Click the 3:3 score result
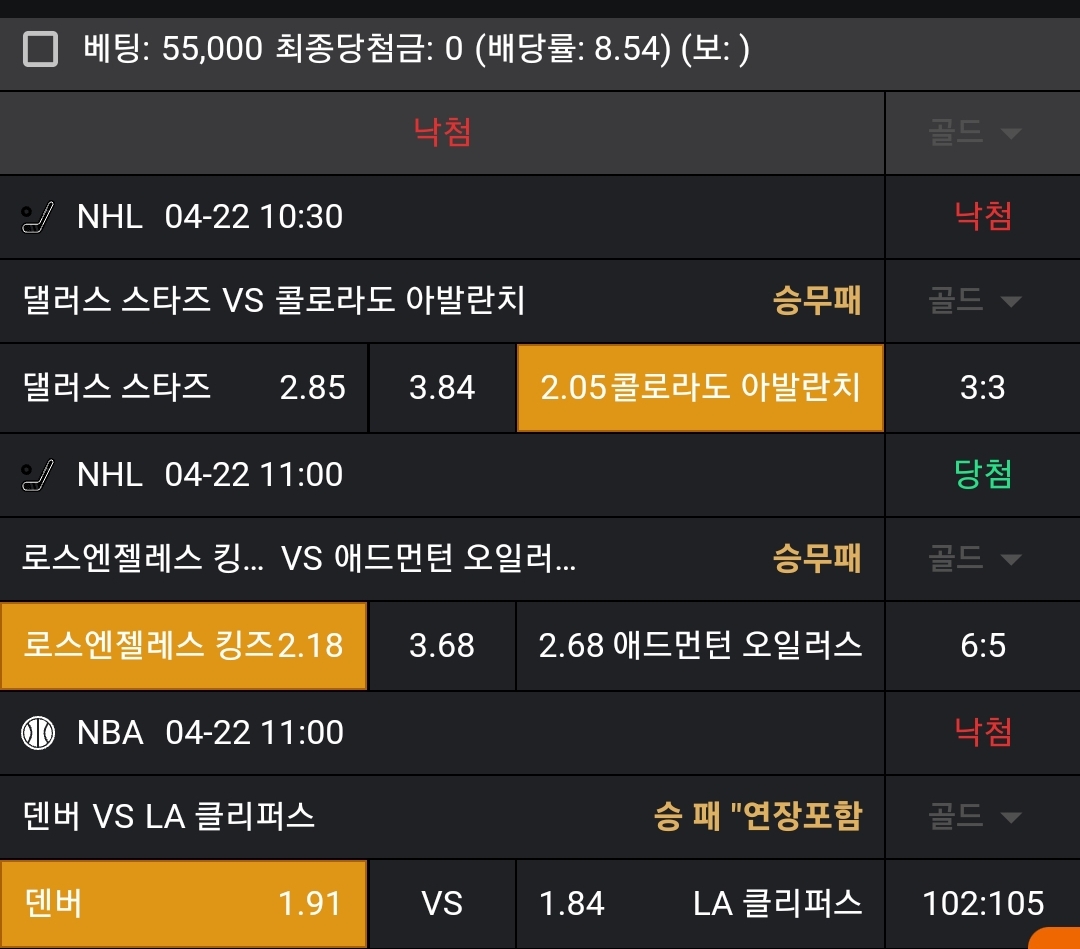The height and width of the screenshot is (949, 1080). point(982,388)
